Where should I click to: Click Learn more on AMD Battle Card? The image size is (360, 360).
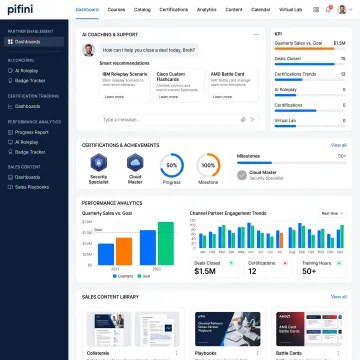point(222,97)
